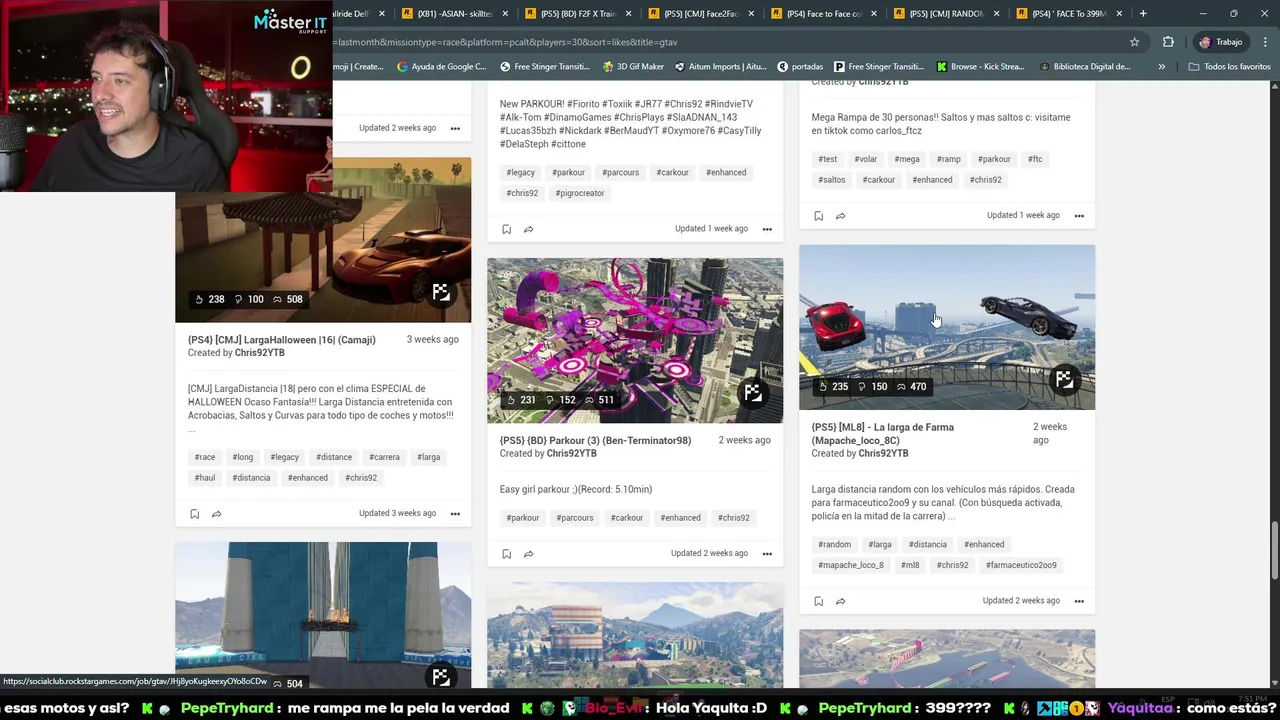This screenshot has width=1280, height=720.
Task: Switch to the {PS4} Face to Face tab
Action: 823,14
